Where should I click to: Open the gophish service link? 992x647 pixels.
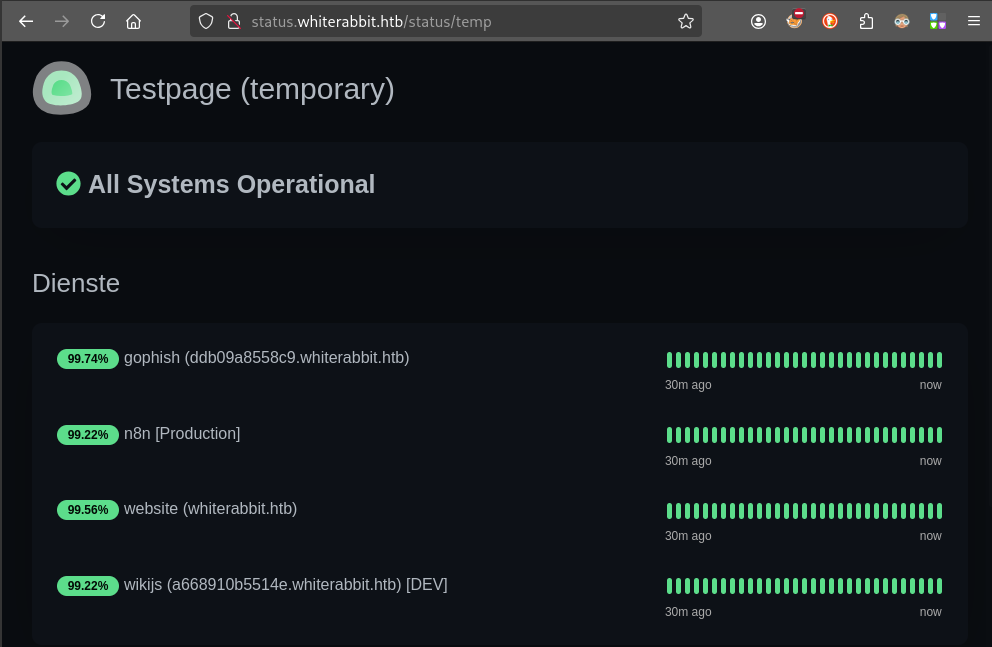pos(266,357)
